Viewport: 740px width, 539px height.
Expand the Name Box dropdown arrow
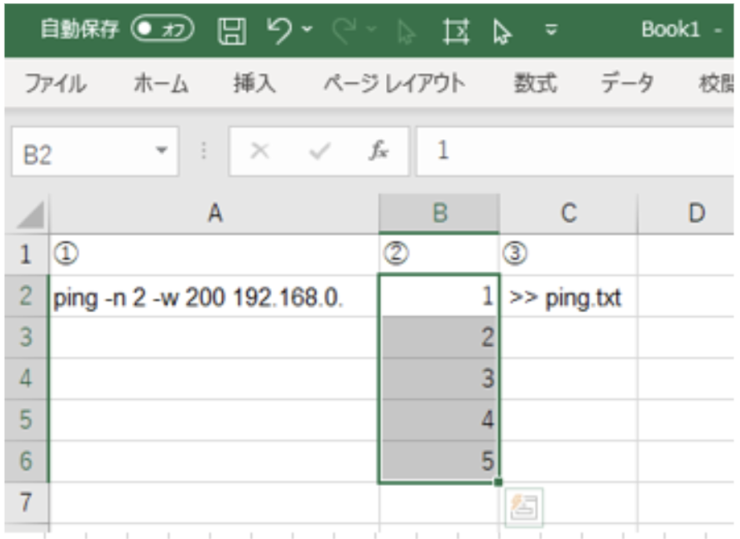click(x=161, y=151)
